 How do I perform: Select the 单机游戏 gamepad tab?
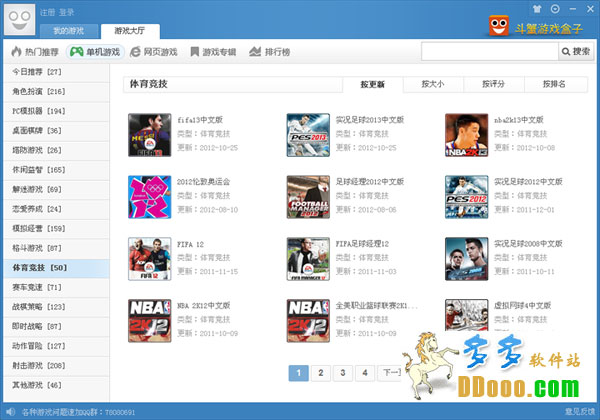point(96,52)
